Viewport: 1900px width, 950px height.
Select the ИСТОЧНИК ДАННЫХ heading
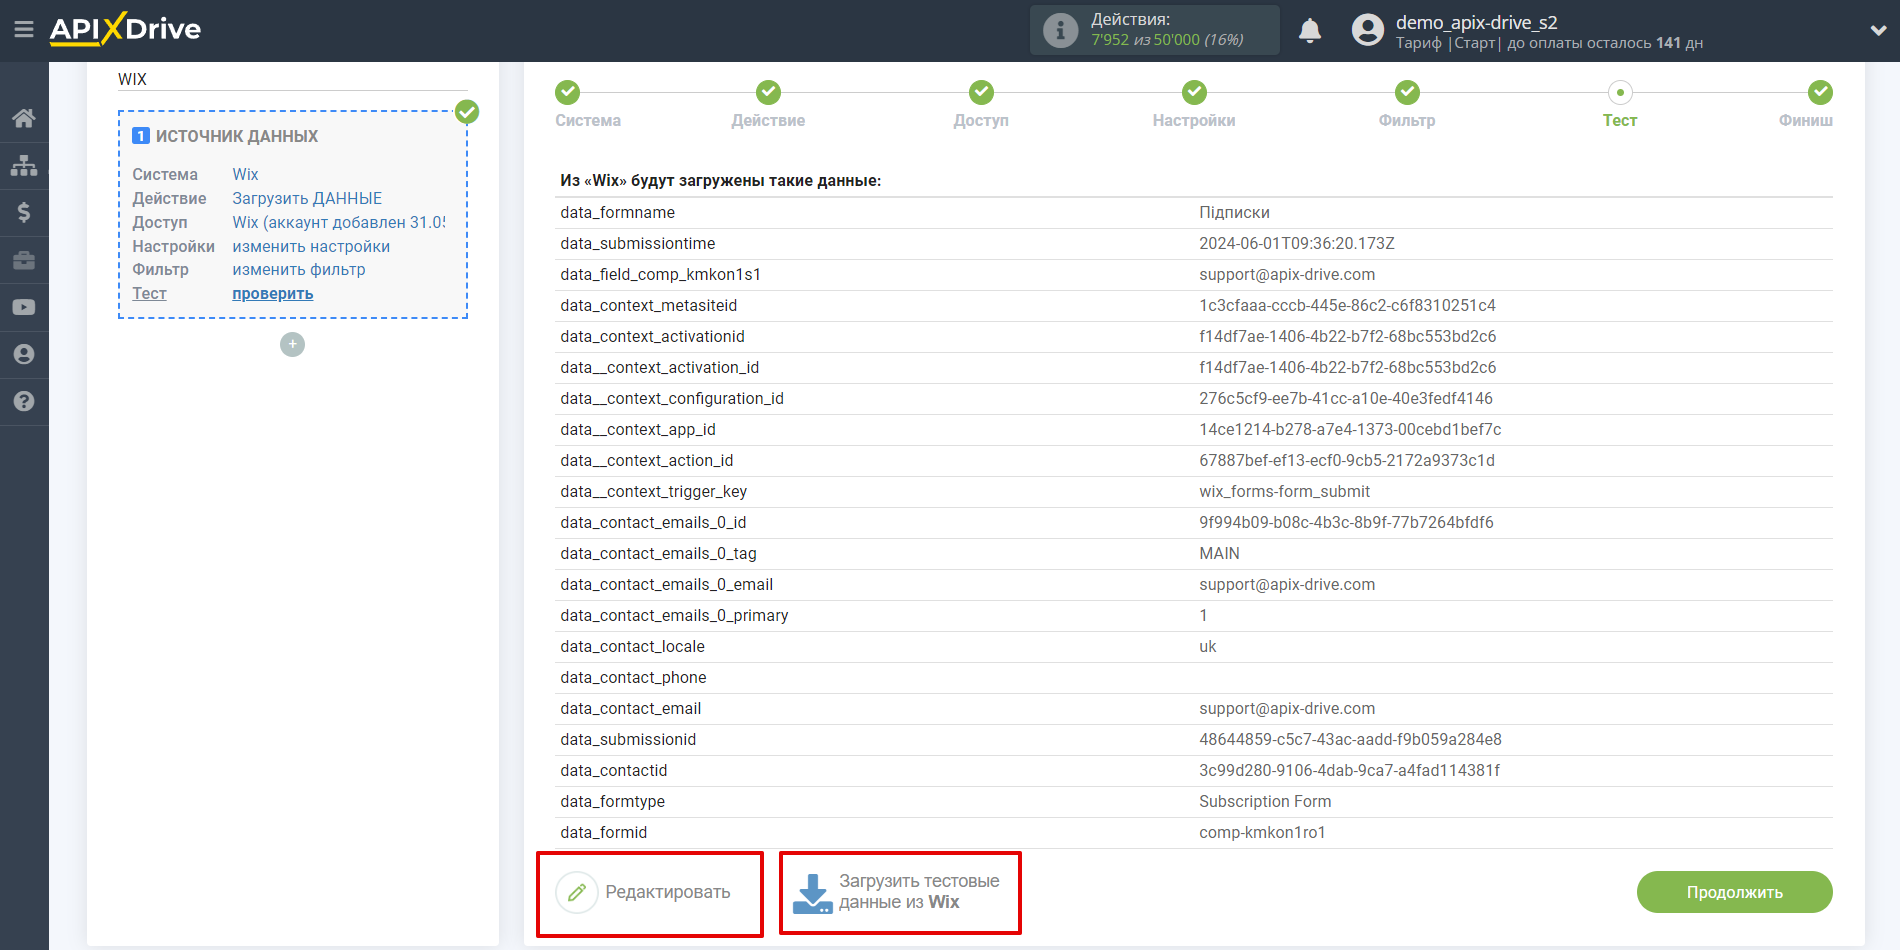(x=237, y=136)
